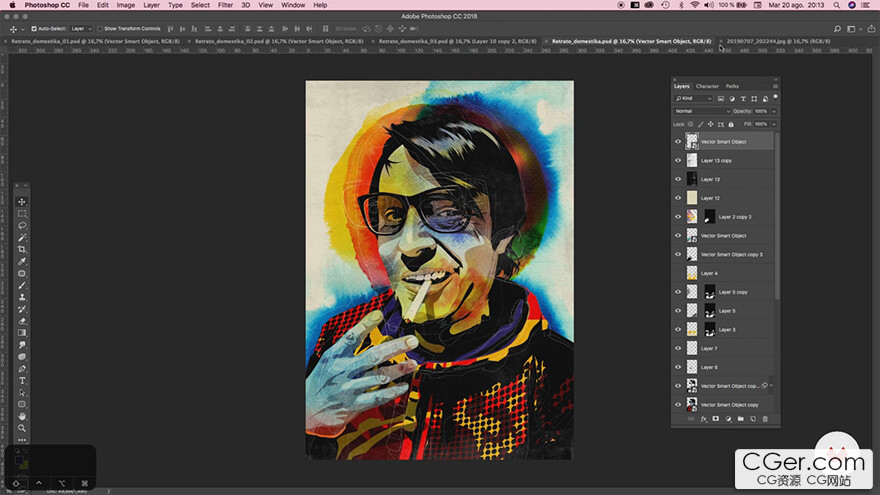Viewport: 880px width, 495px height.
Task: Toggle visibility of Layer 2 copy 2
Action: click(x=678, y=217)
